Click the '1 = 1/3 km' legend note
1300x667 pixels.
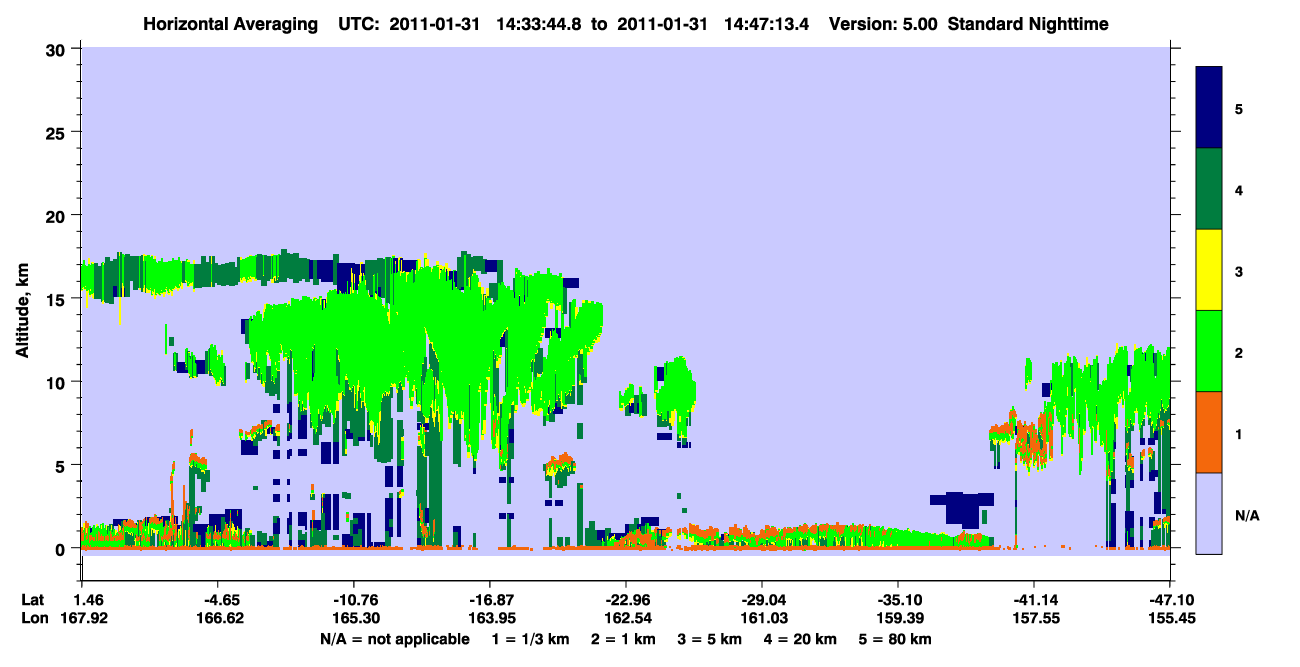pos(529,639)
